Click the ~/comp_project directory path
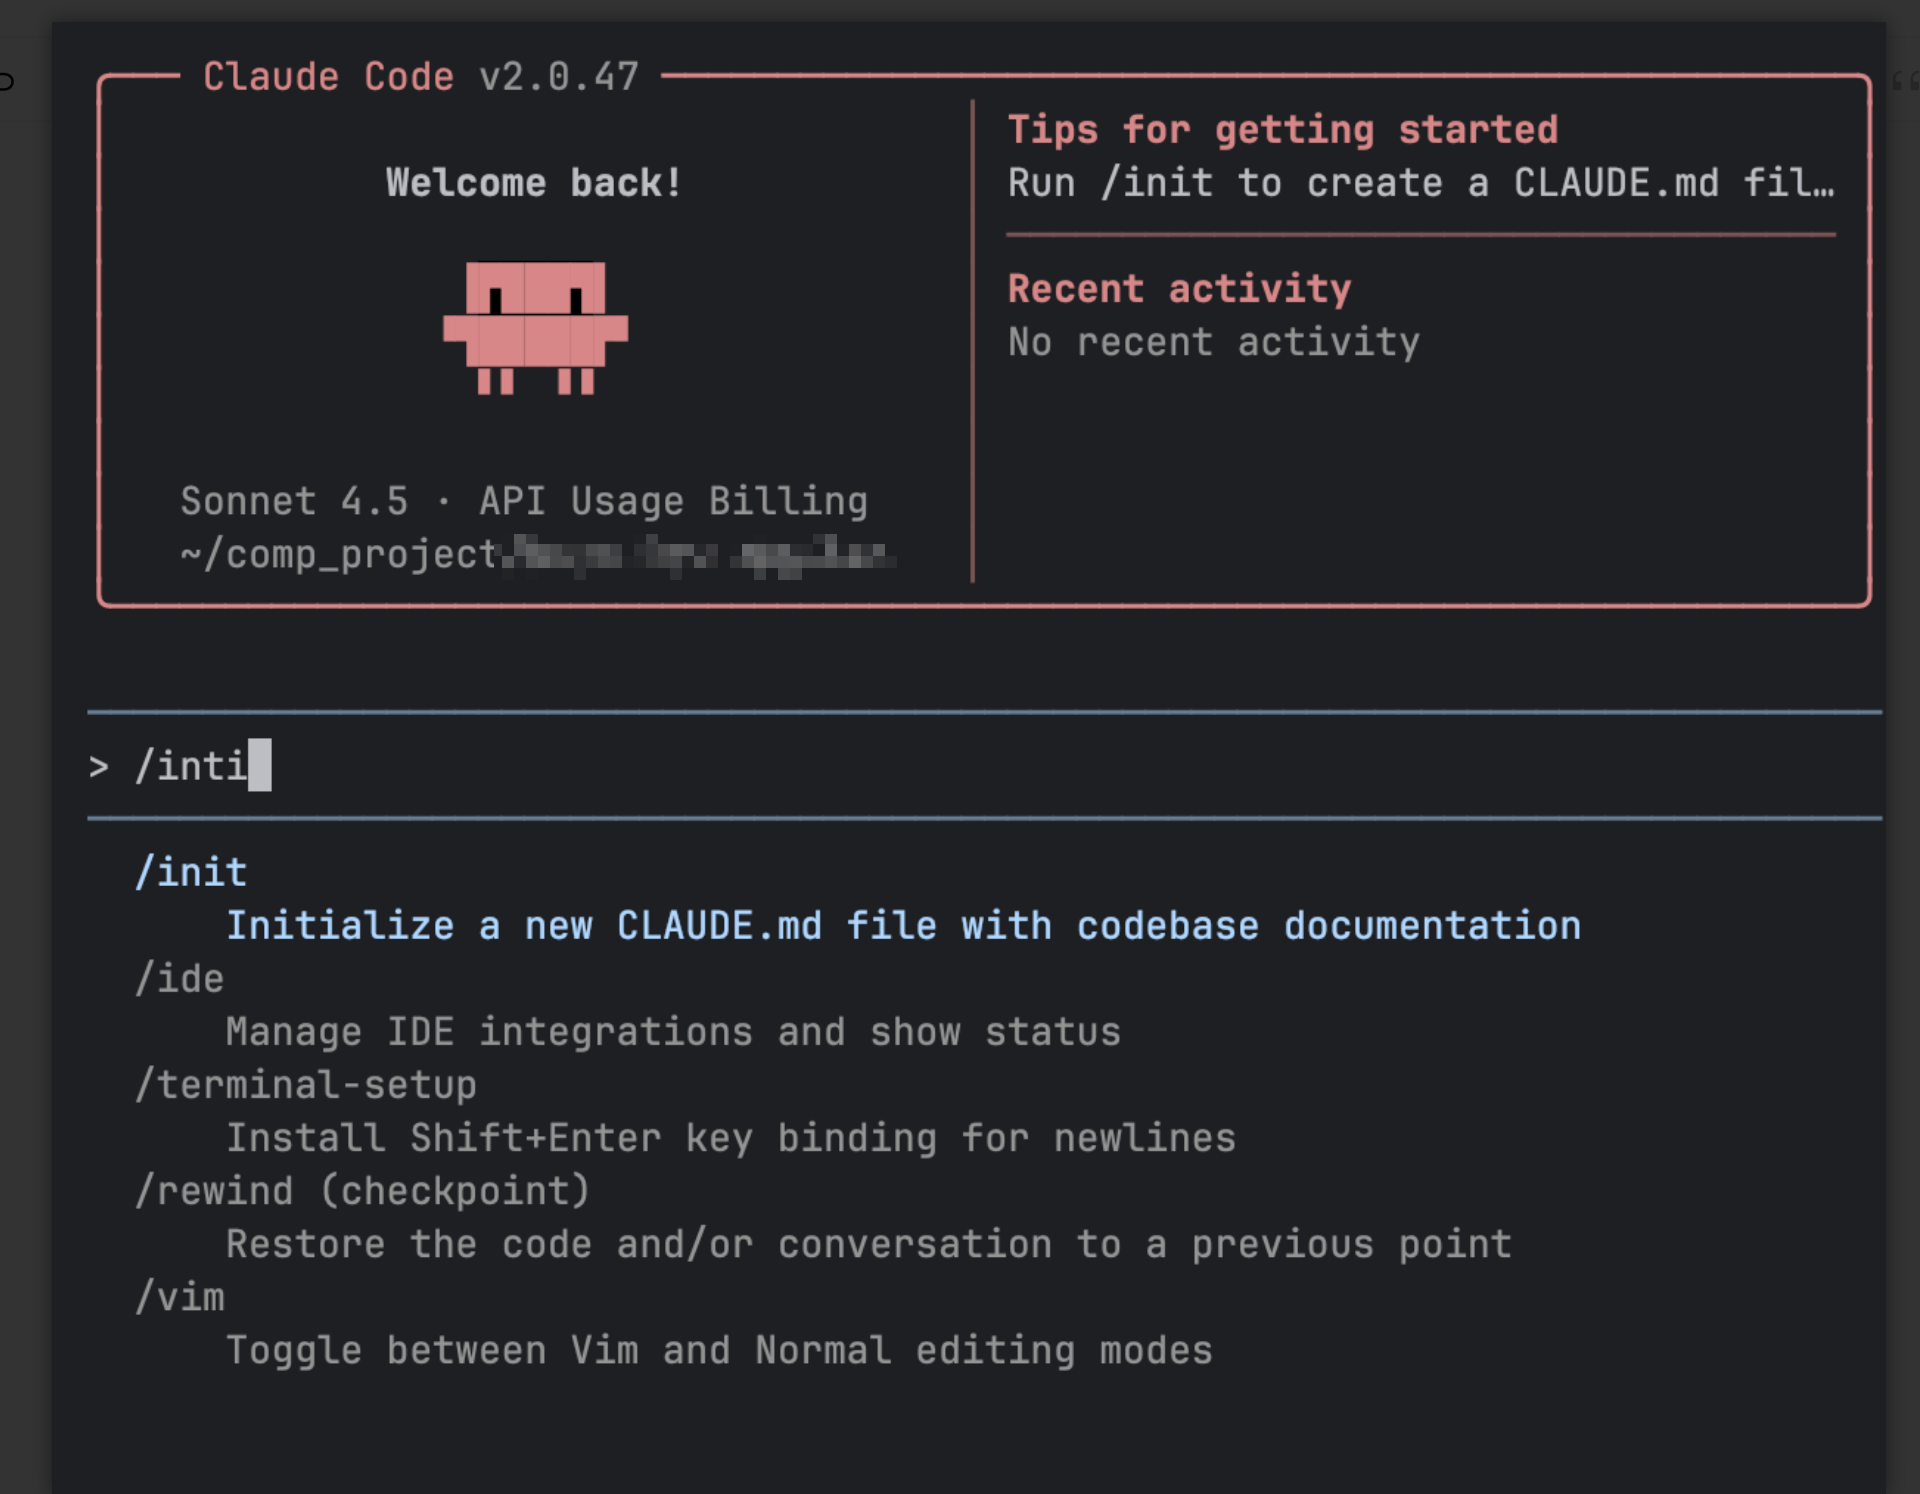This screenshot has width=1920, height=1494. pyautogui.click(x=335, y=554)
